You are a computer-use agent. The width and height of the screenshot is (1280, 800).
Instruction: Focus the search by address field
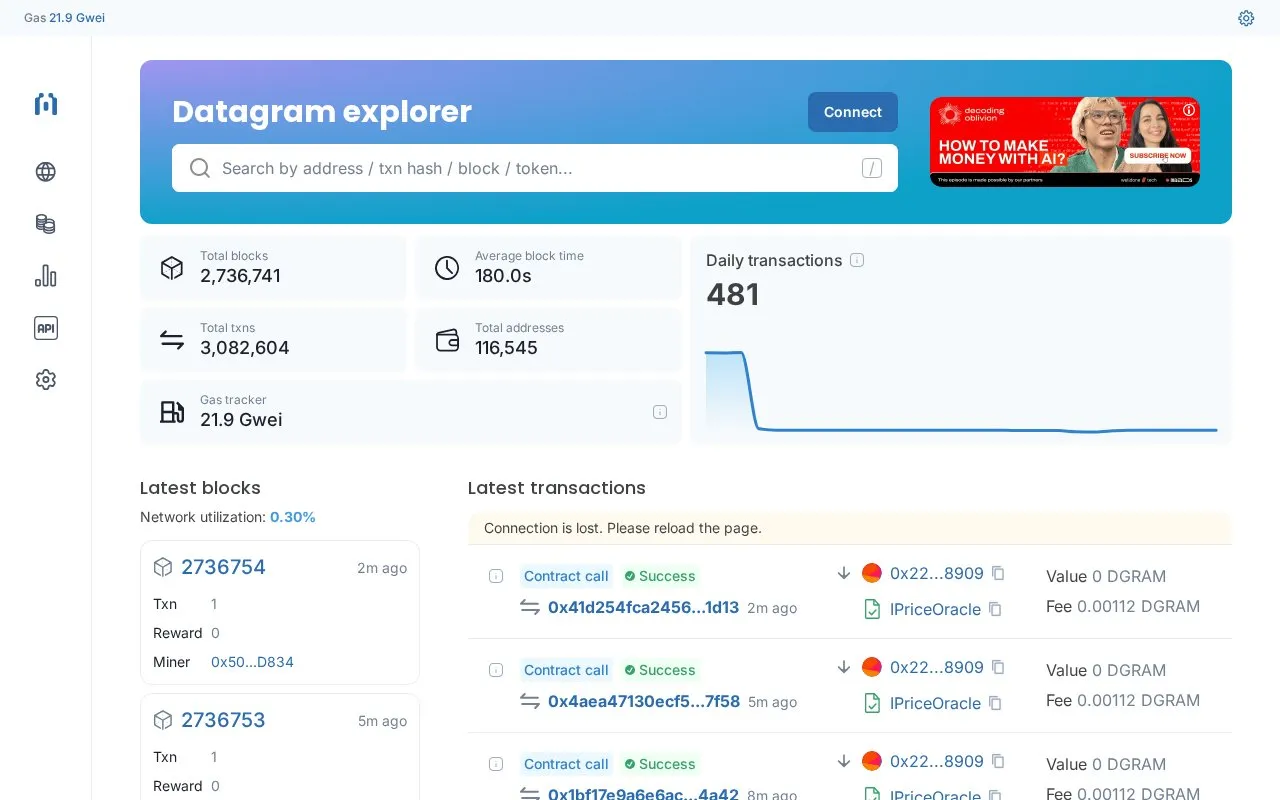coord(535,168)
